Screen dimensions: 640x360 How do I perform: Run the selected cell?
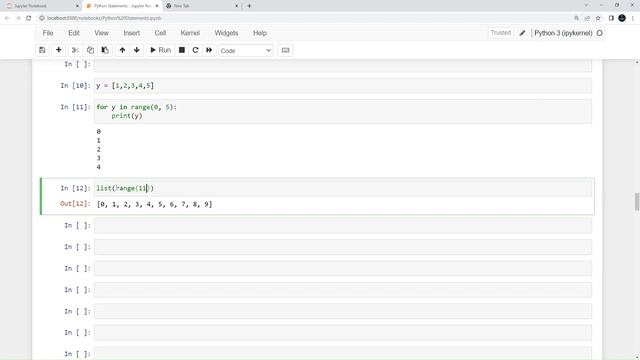click(x=160, y=50)
